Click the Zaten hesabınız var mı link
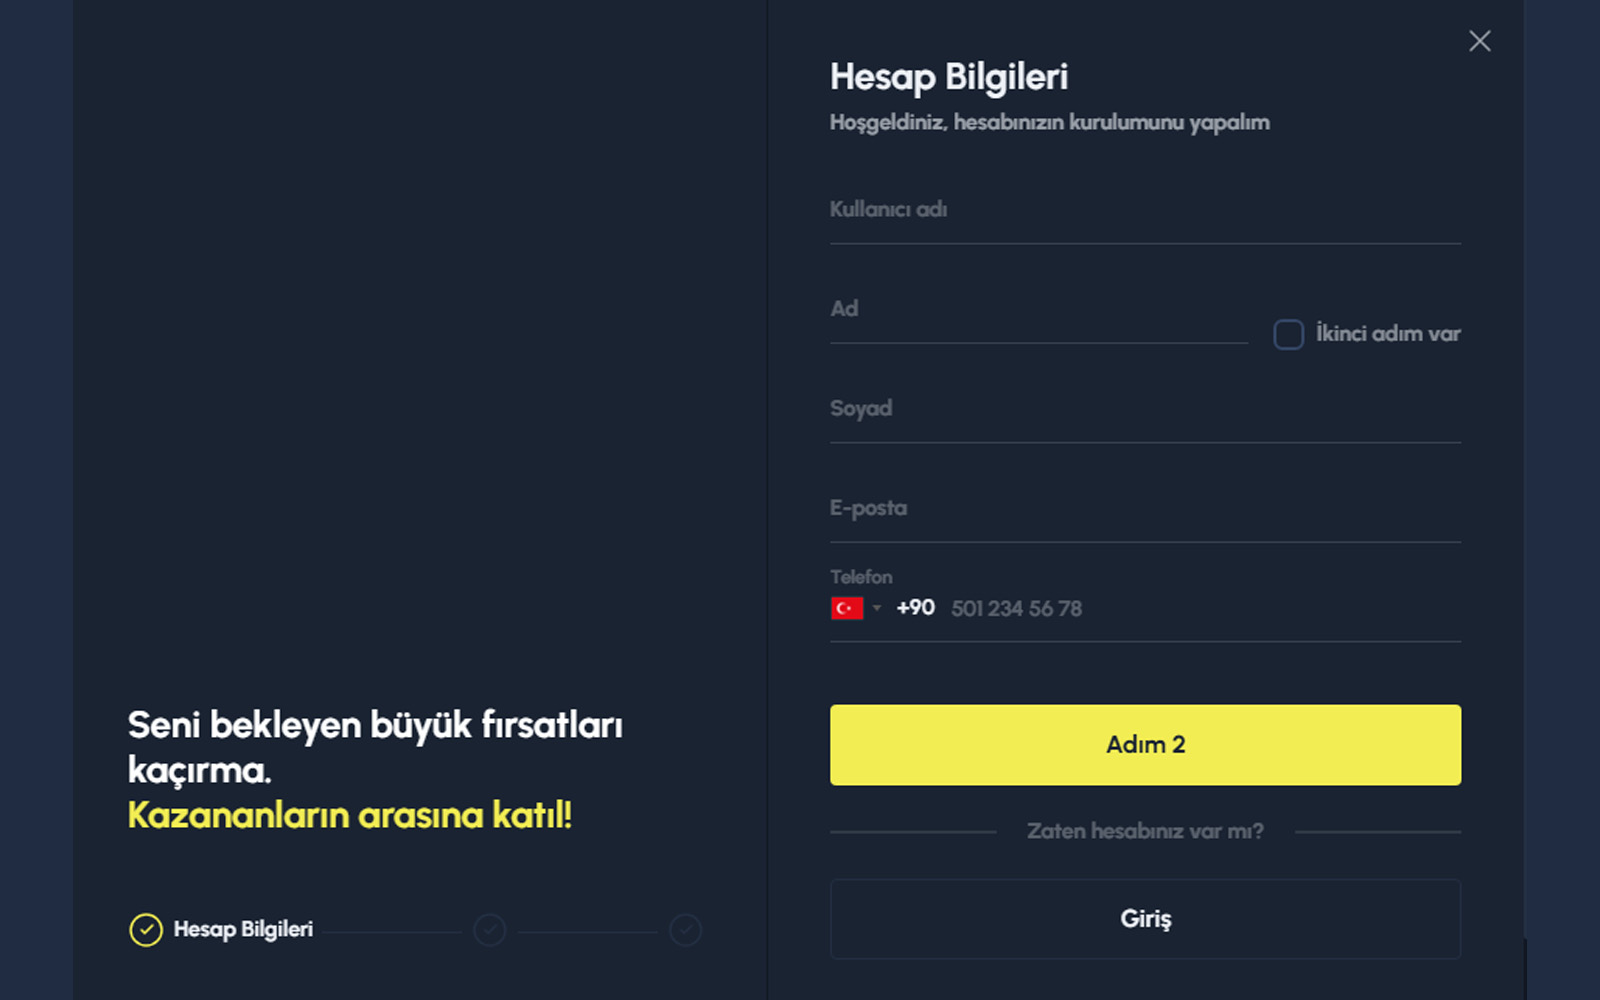 (x=1145, y=831)
